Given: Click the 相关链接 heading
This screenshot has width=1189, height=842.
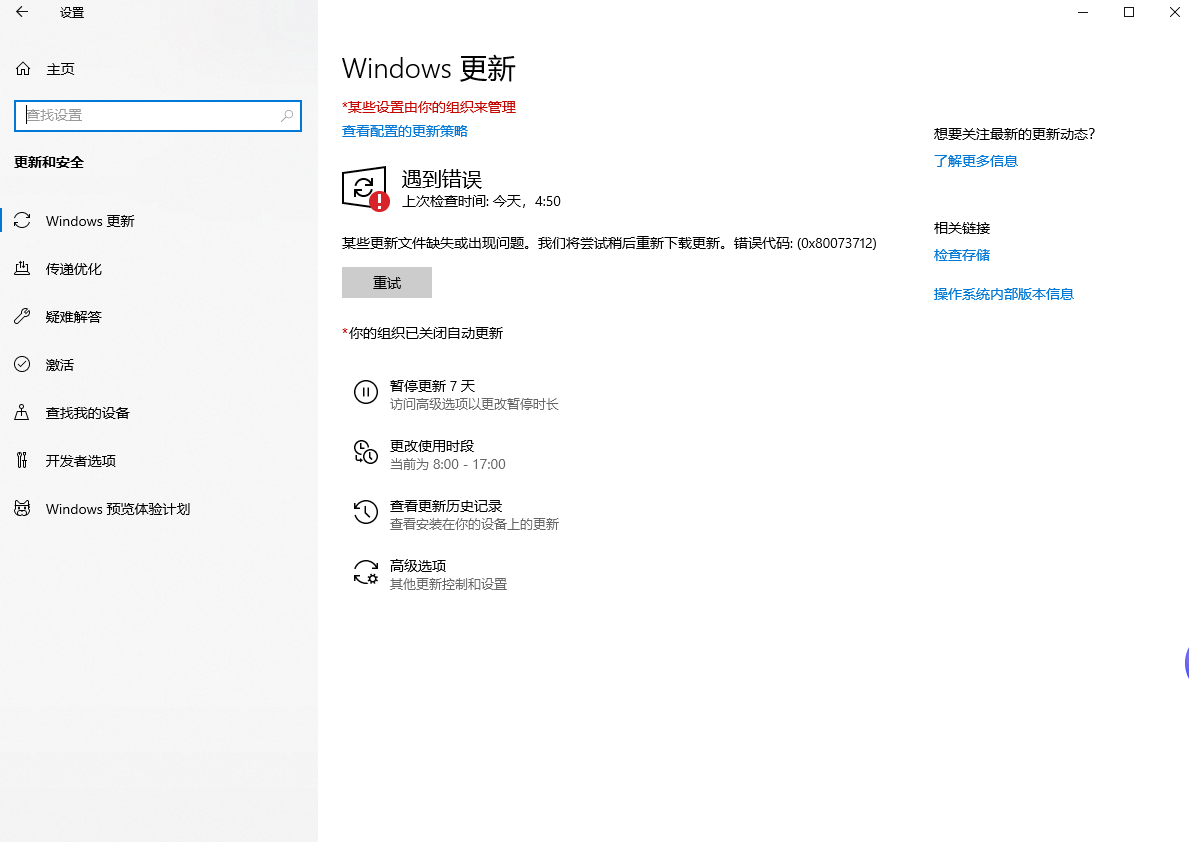Looking at the screenshot, I should [962, 228].
